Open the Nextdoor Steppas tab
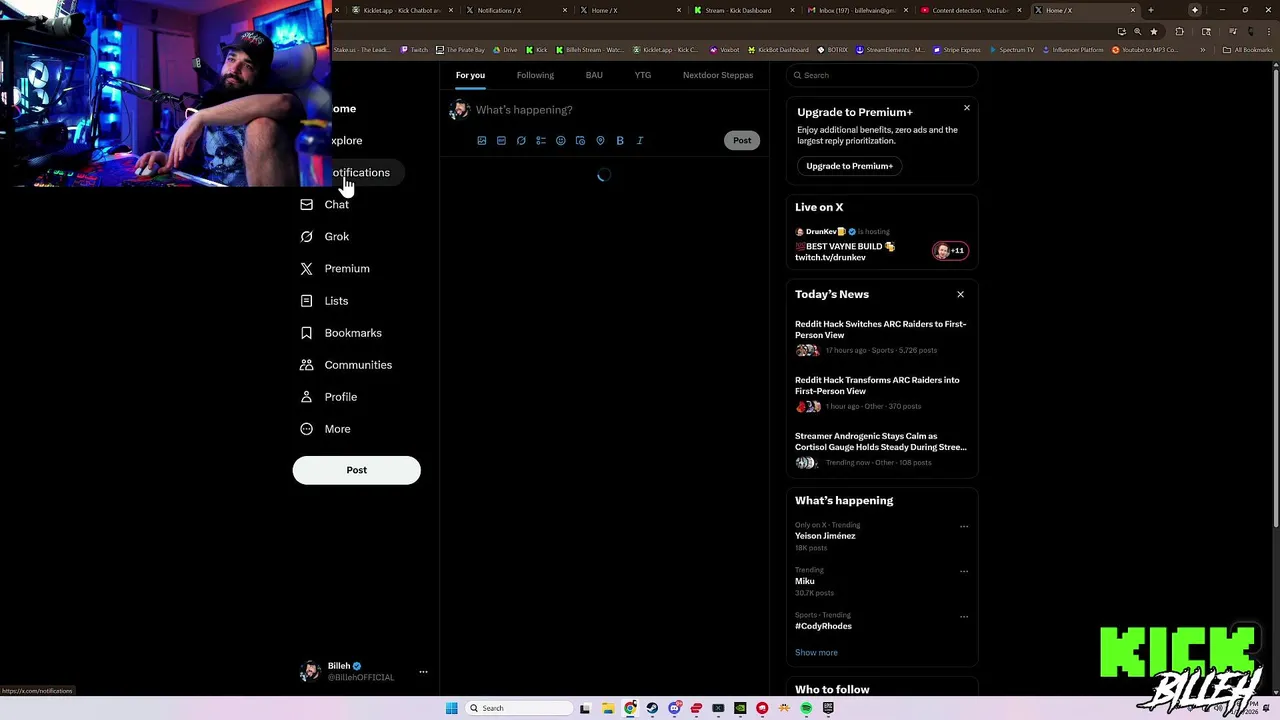Screen dimensions: 1280x720 pyautogui.click(x=718, y=75)
